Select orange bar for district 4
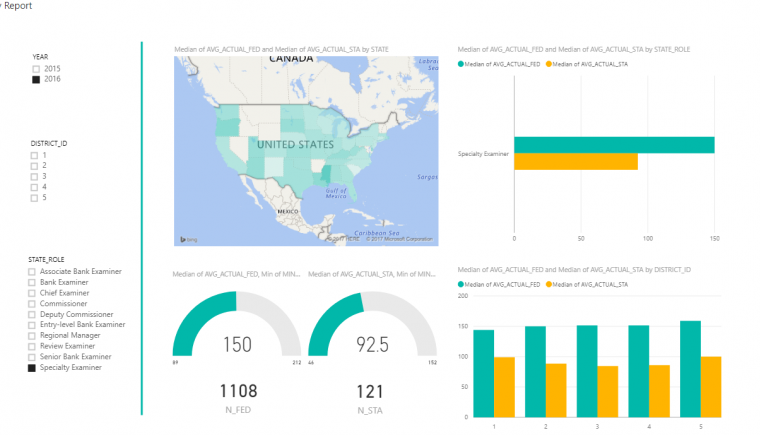This screenshot has height=435, width=760. coord(660,391)
